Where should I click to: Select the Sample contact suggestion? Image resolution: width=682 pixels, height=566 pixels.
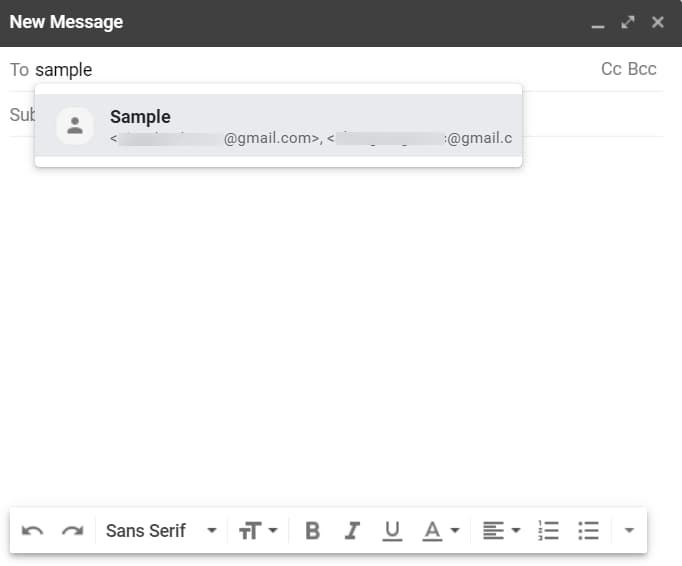click(x=300, y=126)
